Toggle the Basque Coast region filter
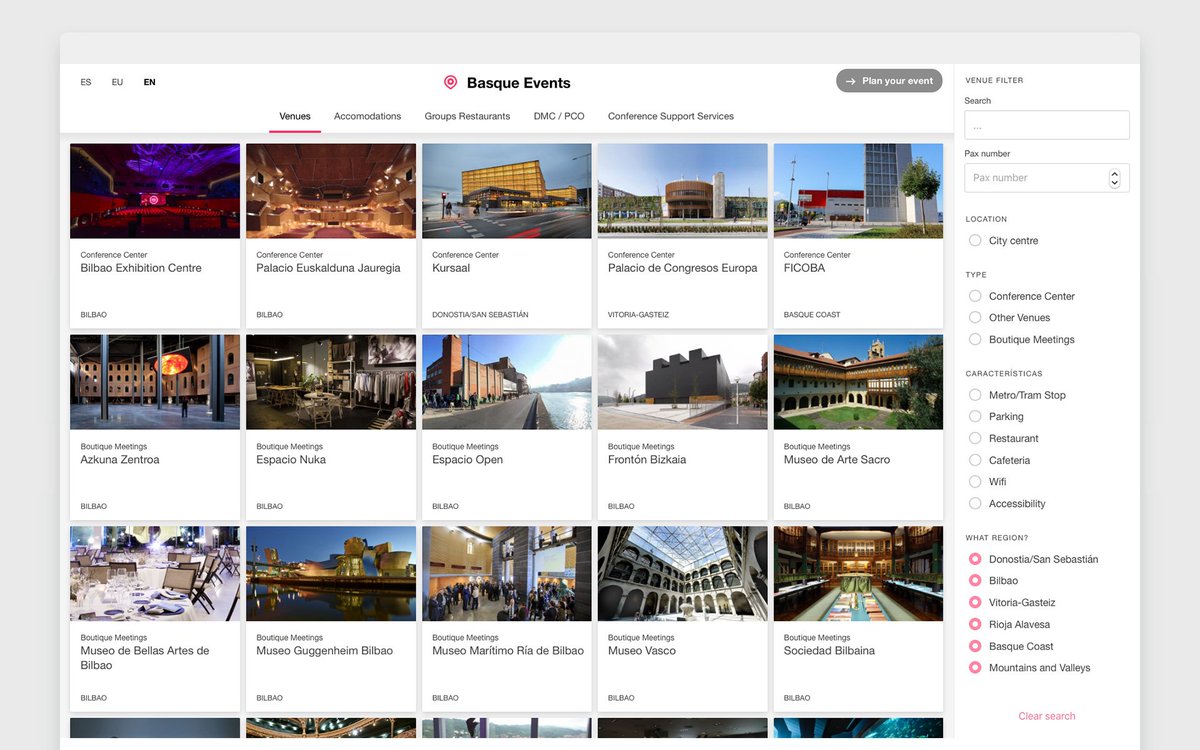The width and height of the screenshot is (1200, 750). click(x=1011, y=647)
